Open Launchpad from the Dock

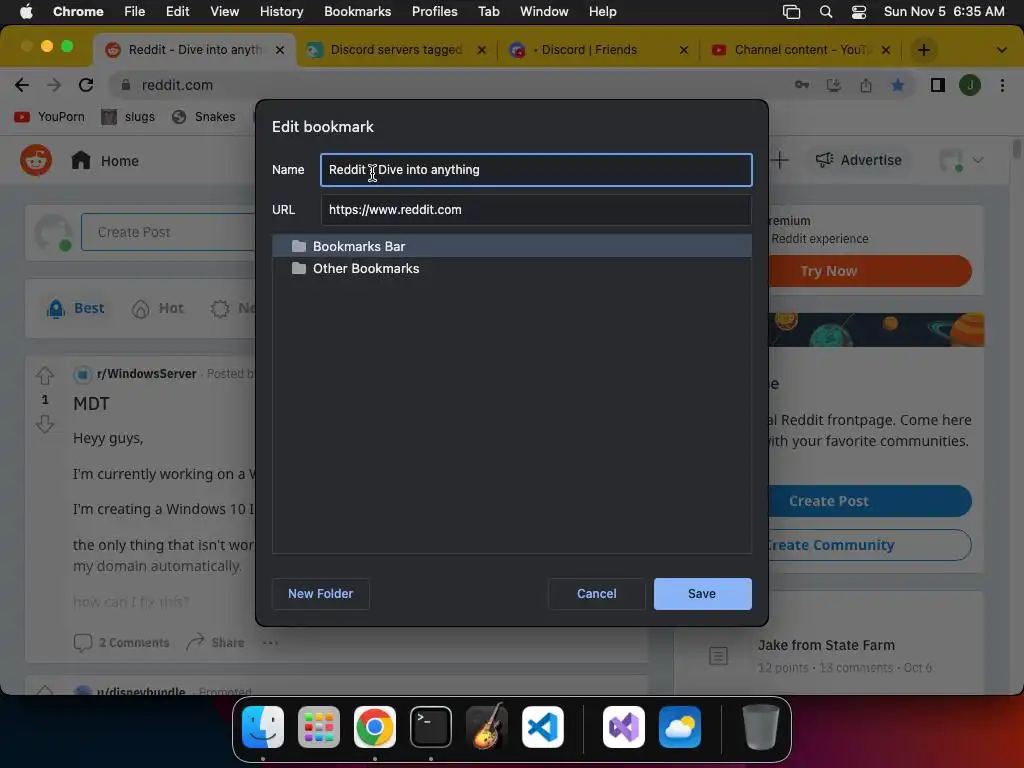pos(319,727)
